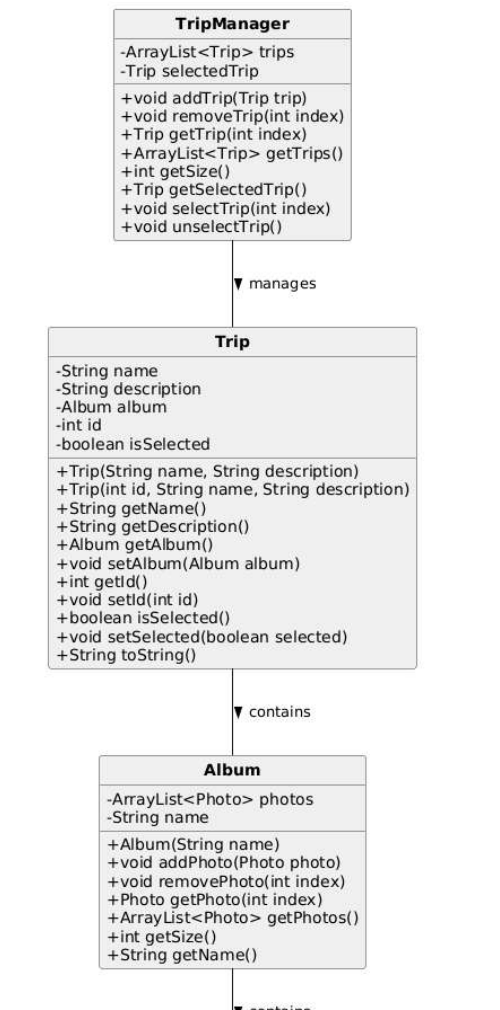The width and height of the screenshot is (500, 1010).
Task: Click the Trip class header
Action: pos(232,341)
